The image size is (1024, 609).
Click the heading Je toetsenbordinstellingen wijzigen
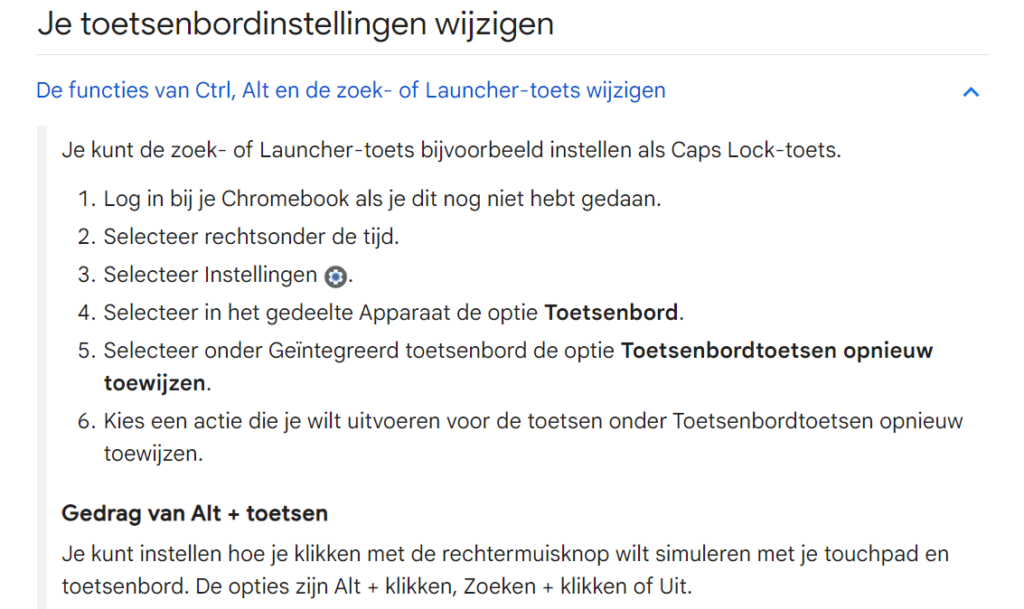click(295, 23)
